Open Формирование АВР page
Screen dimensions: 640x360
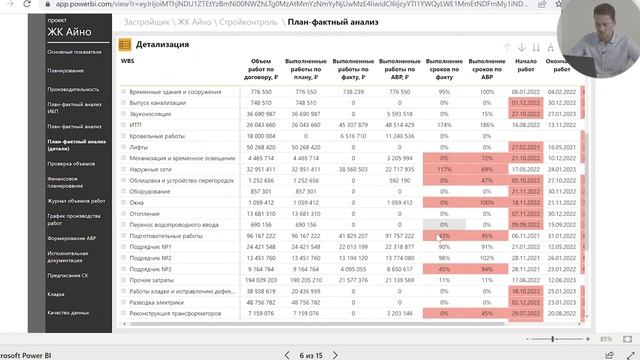point(71,238)
